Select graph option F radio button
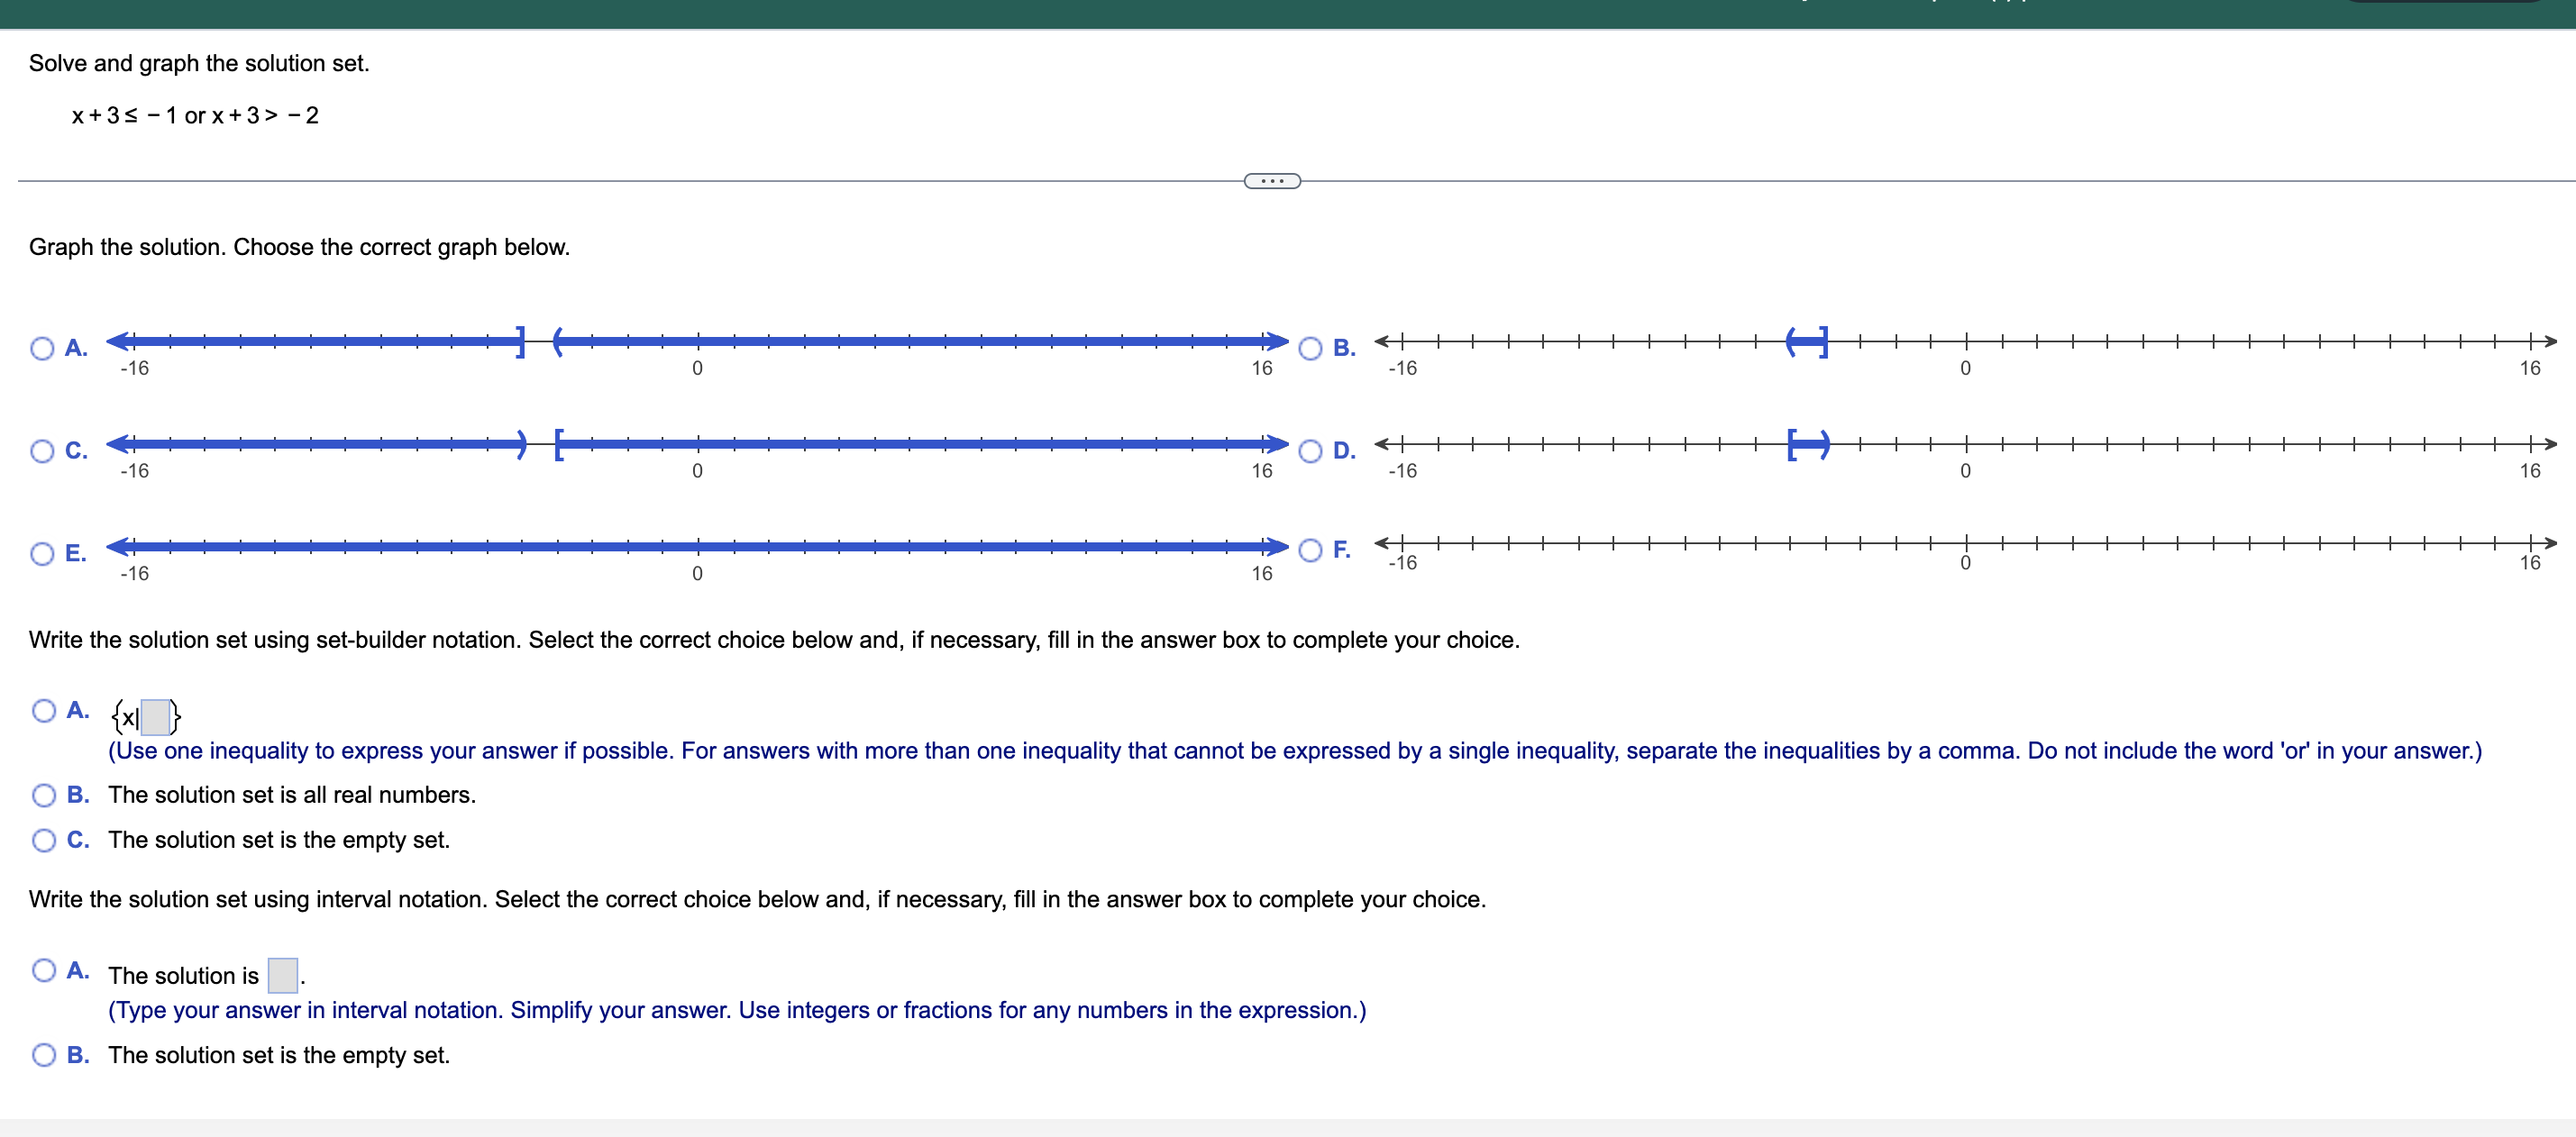The width and height of the screenshot is (2576, 1137). tap(1310, 551)
